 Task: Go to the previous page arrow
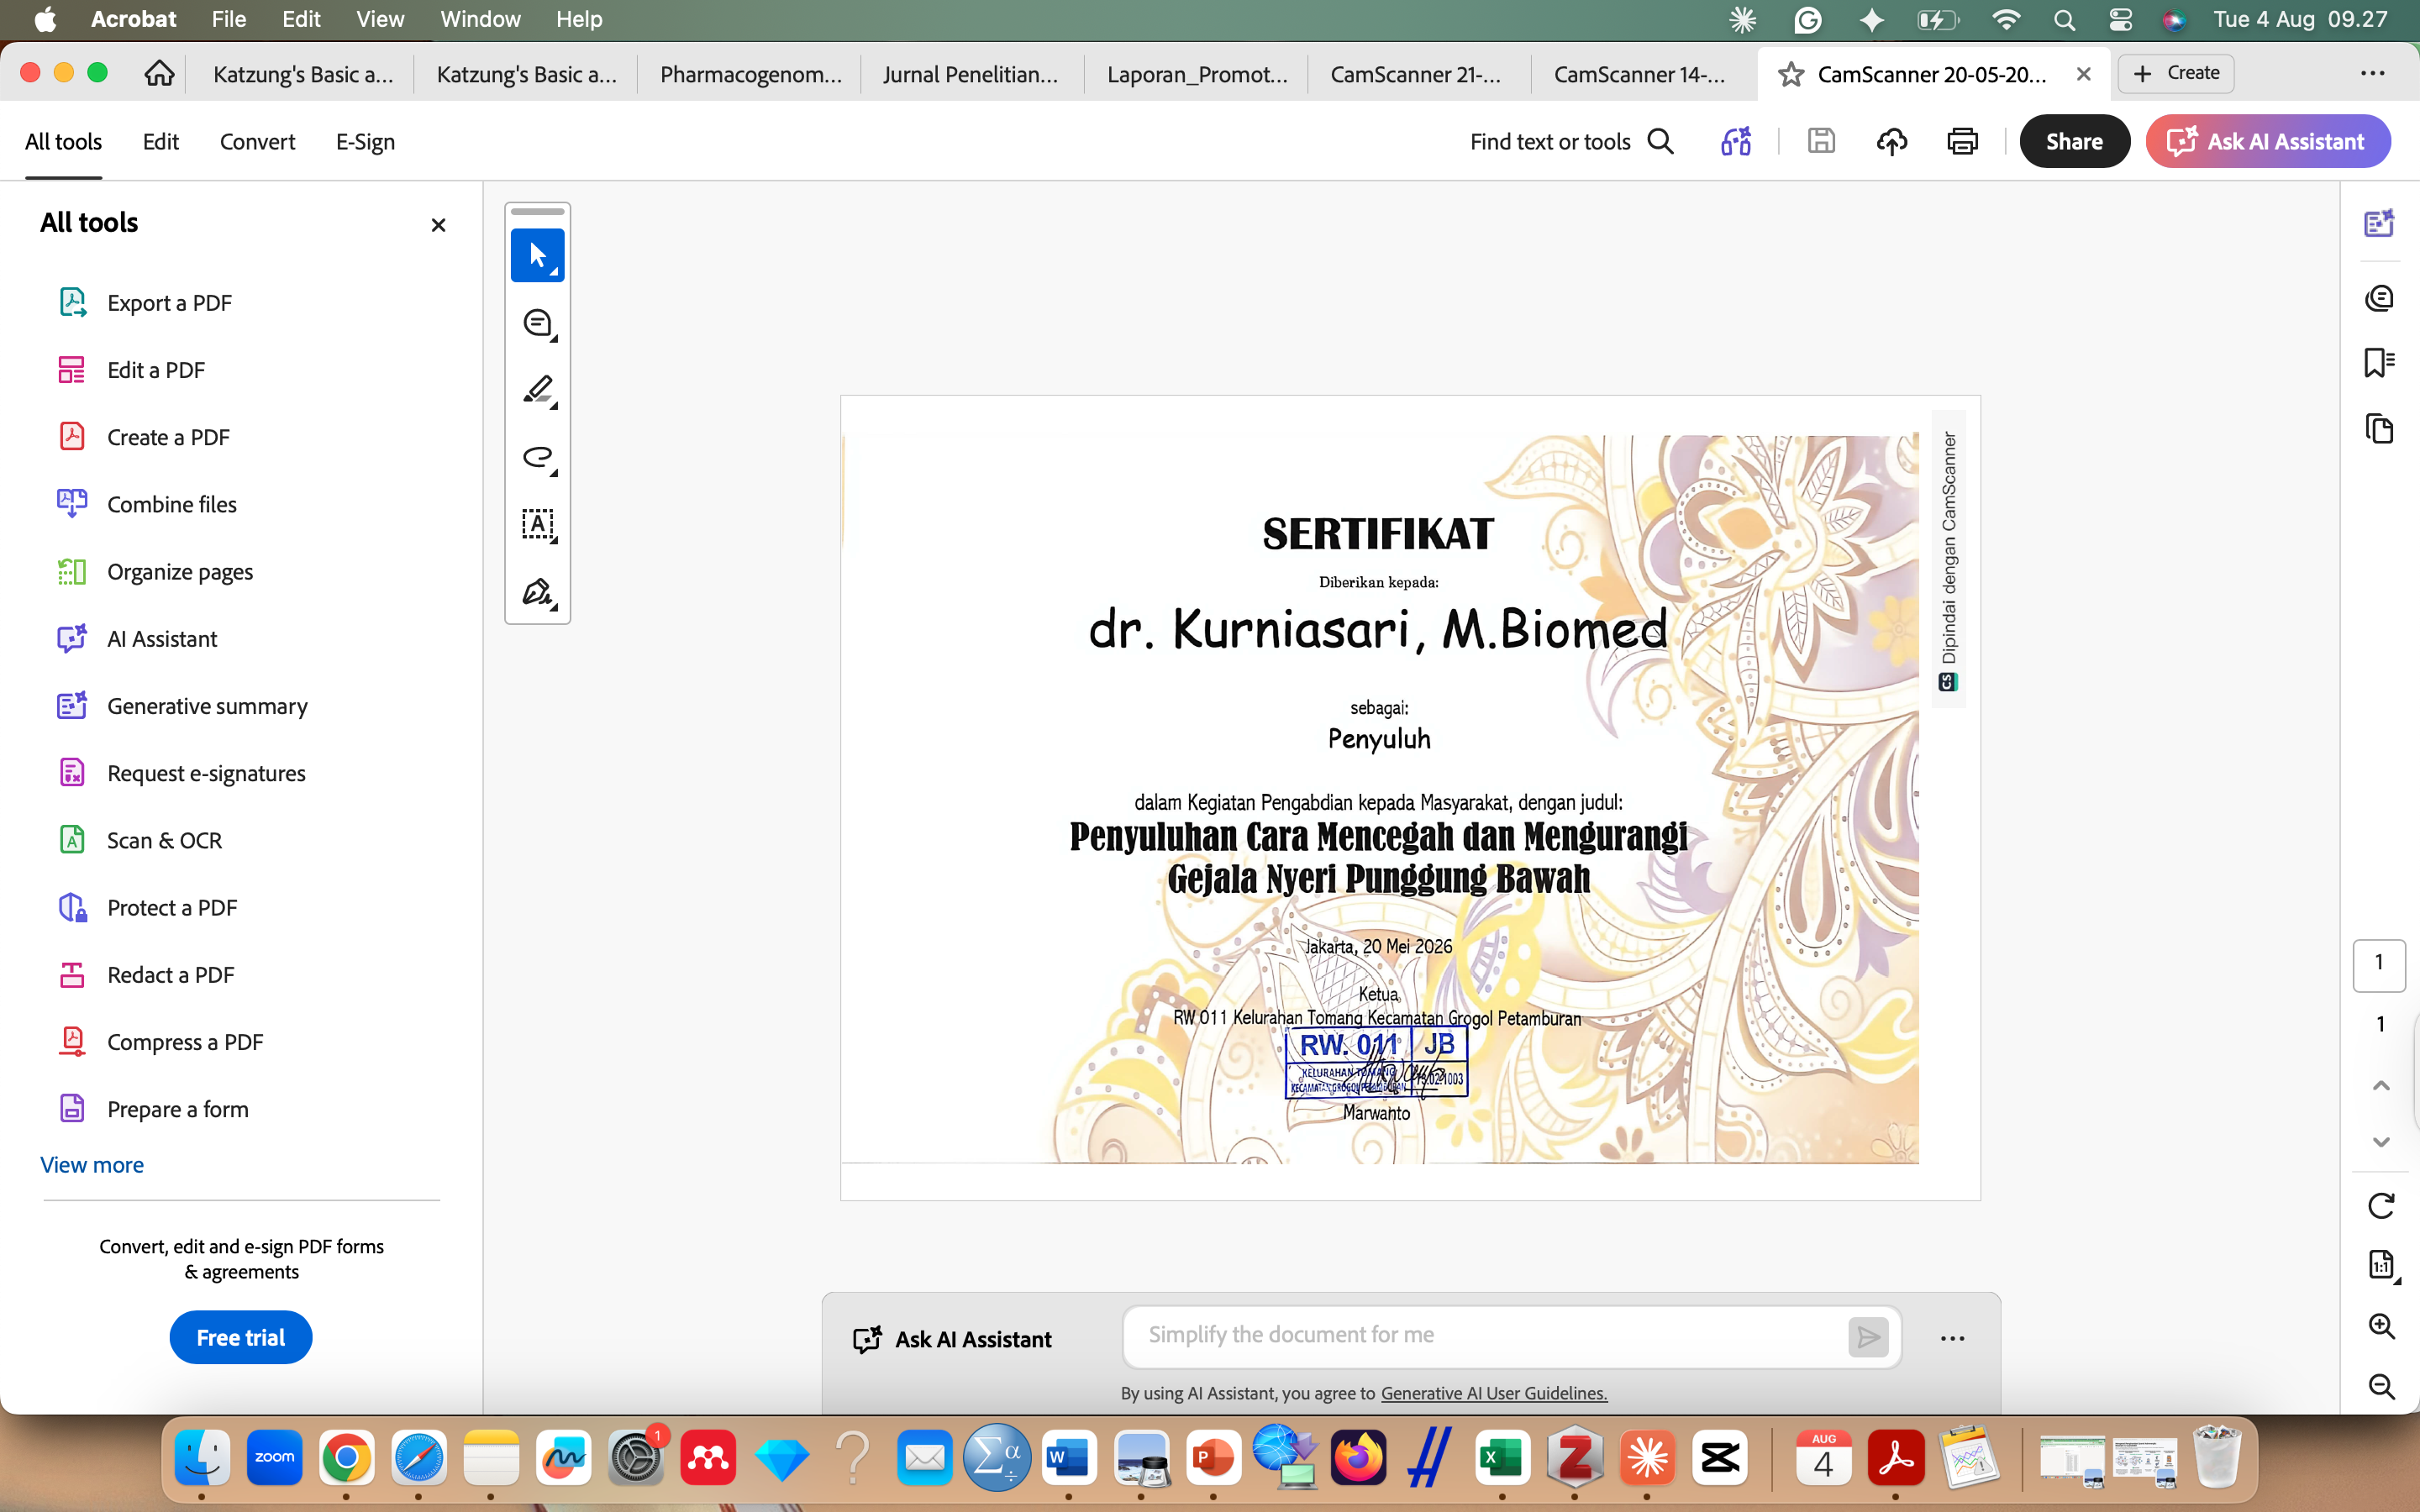click(2381, 1086)
